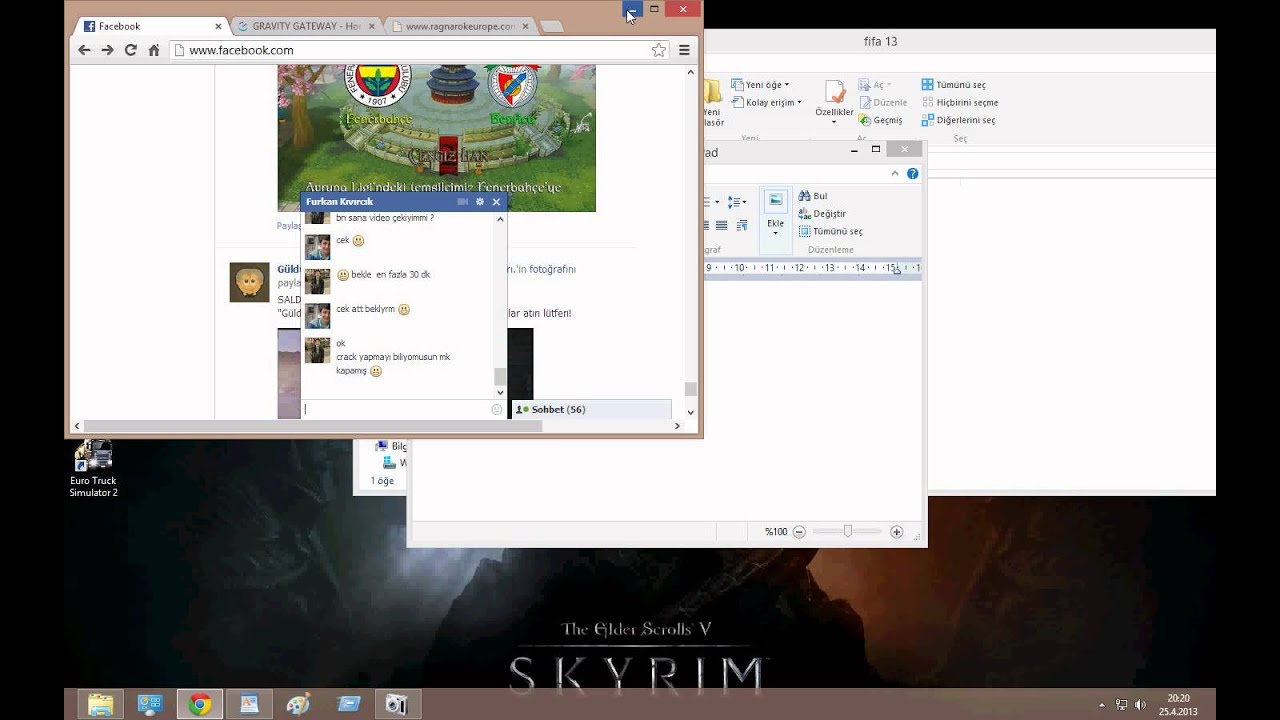Click the chat message input box
Screen dimensions: 1280x720
click(x=397, y=409)
